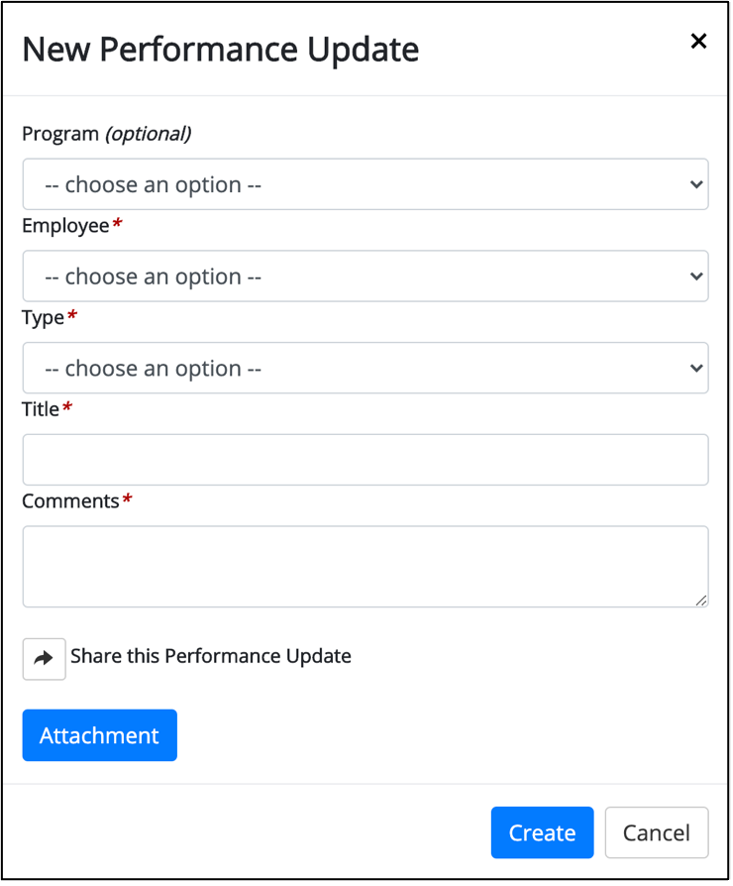Image resolution: width=733 pixels, height=886 pixels.
Task: Toggle the share arrow icon button
Action: (44, 659)
